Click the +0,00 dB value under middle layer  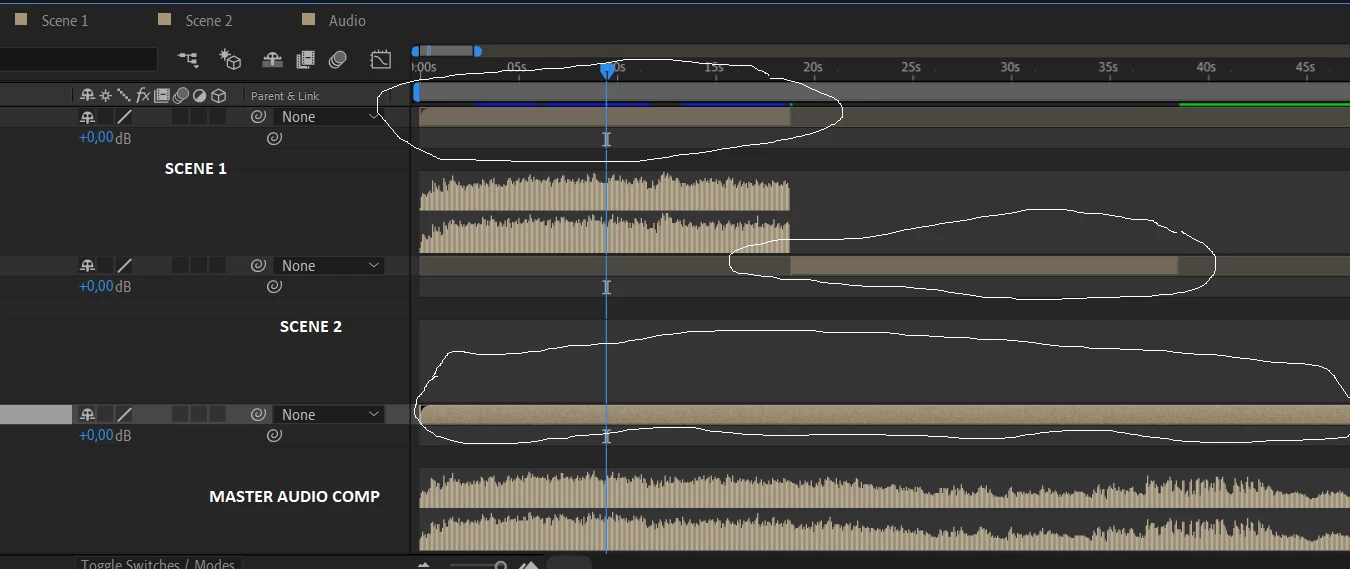click(x=96, y=286)
